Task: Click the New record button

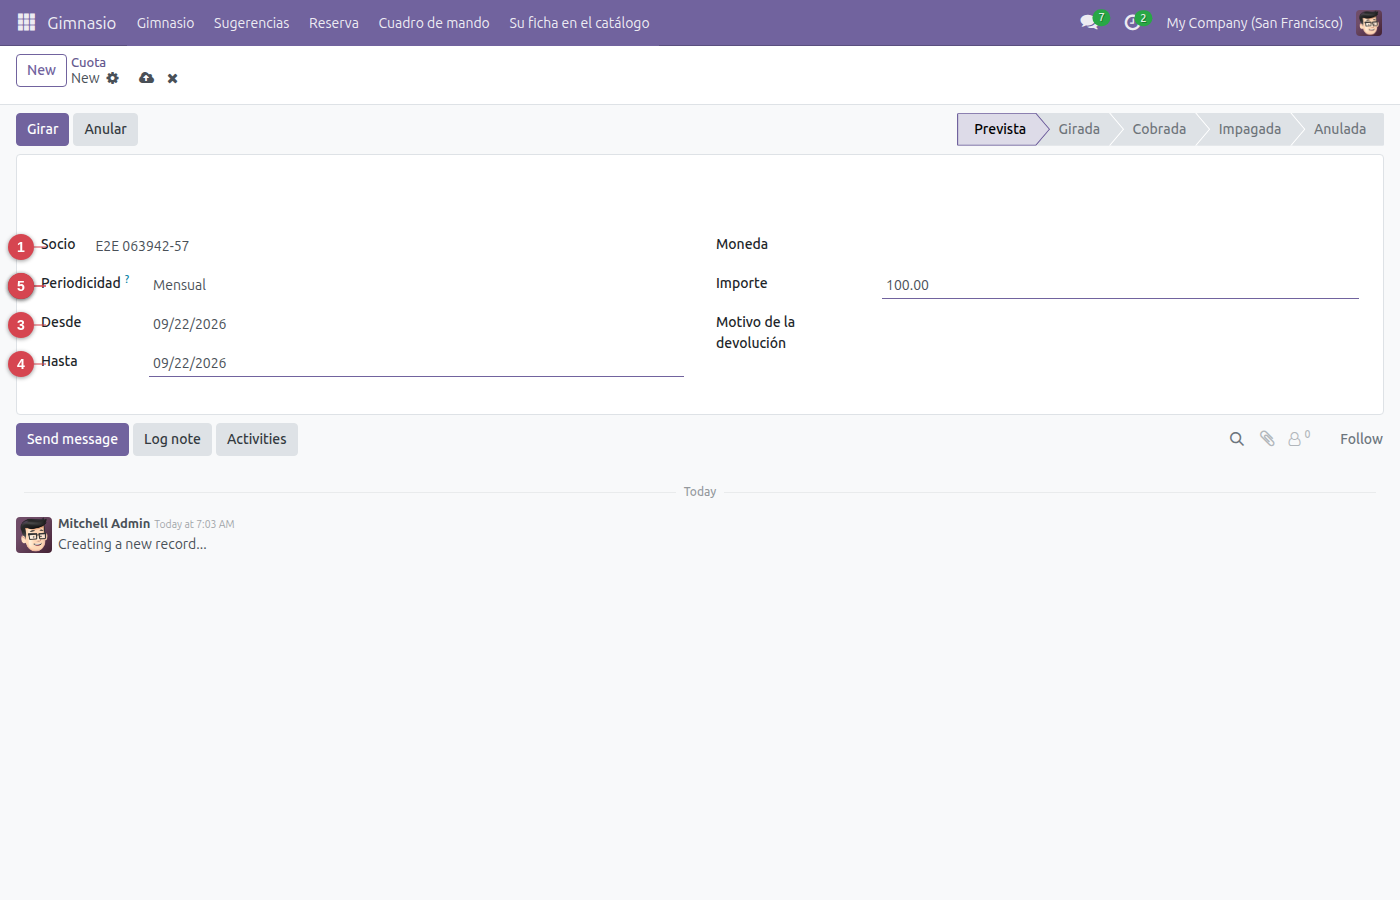Action: [41, 70]
